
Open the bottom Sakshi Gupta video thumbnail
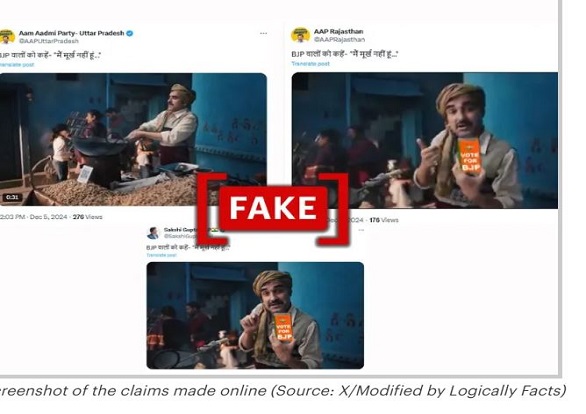click(x=255, y=315)
